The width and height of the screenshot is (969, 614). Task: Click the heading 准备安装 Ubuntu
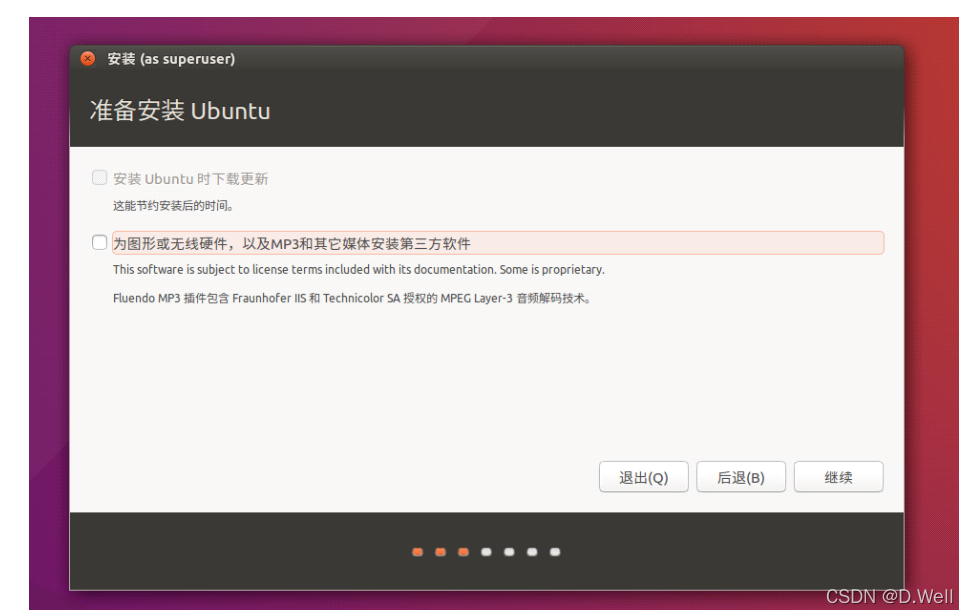[180, 111]
